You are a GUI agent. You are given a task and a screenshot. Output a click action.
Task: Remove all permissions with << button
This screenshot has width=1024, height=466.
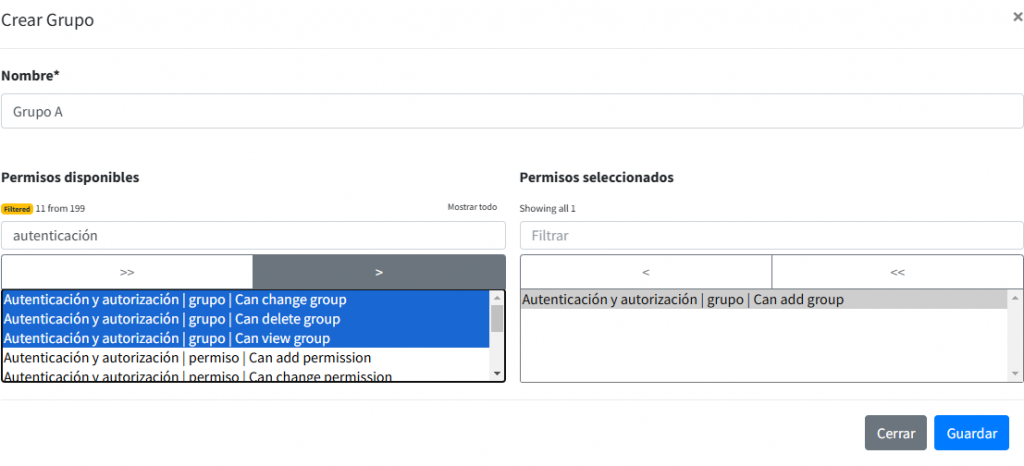click(x=897, y=272)
